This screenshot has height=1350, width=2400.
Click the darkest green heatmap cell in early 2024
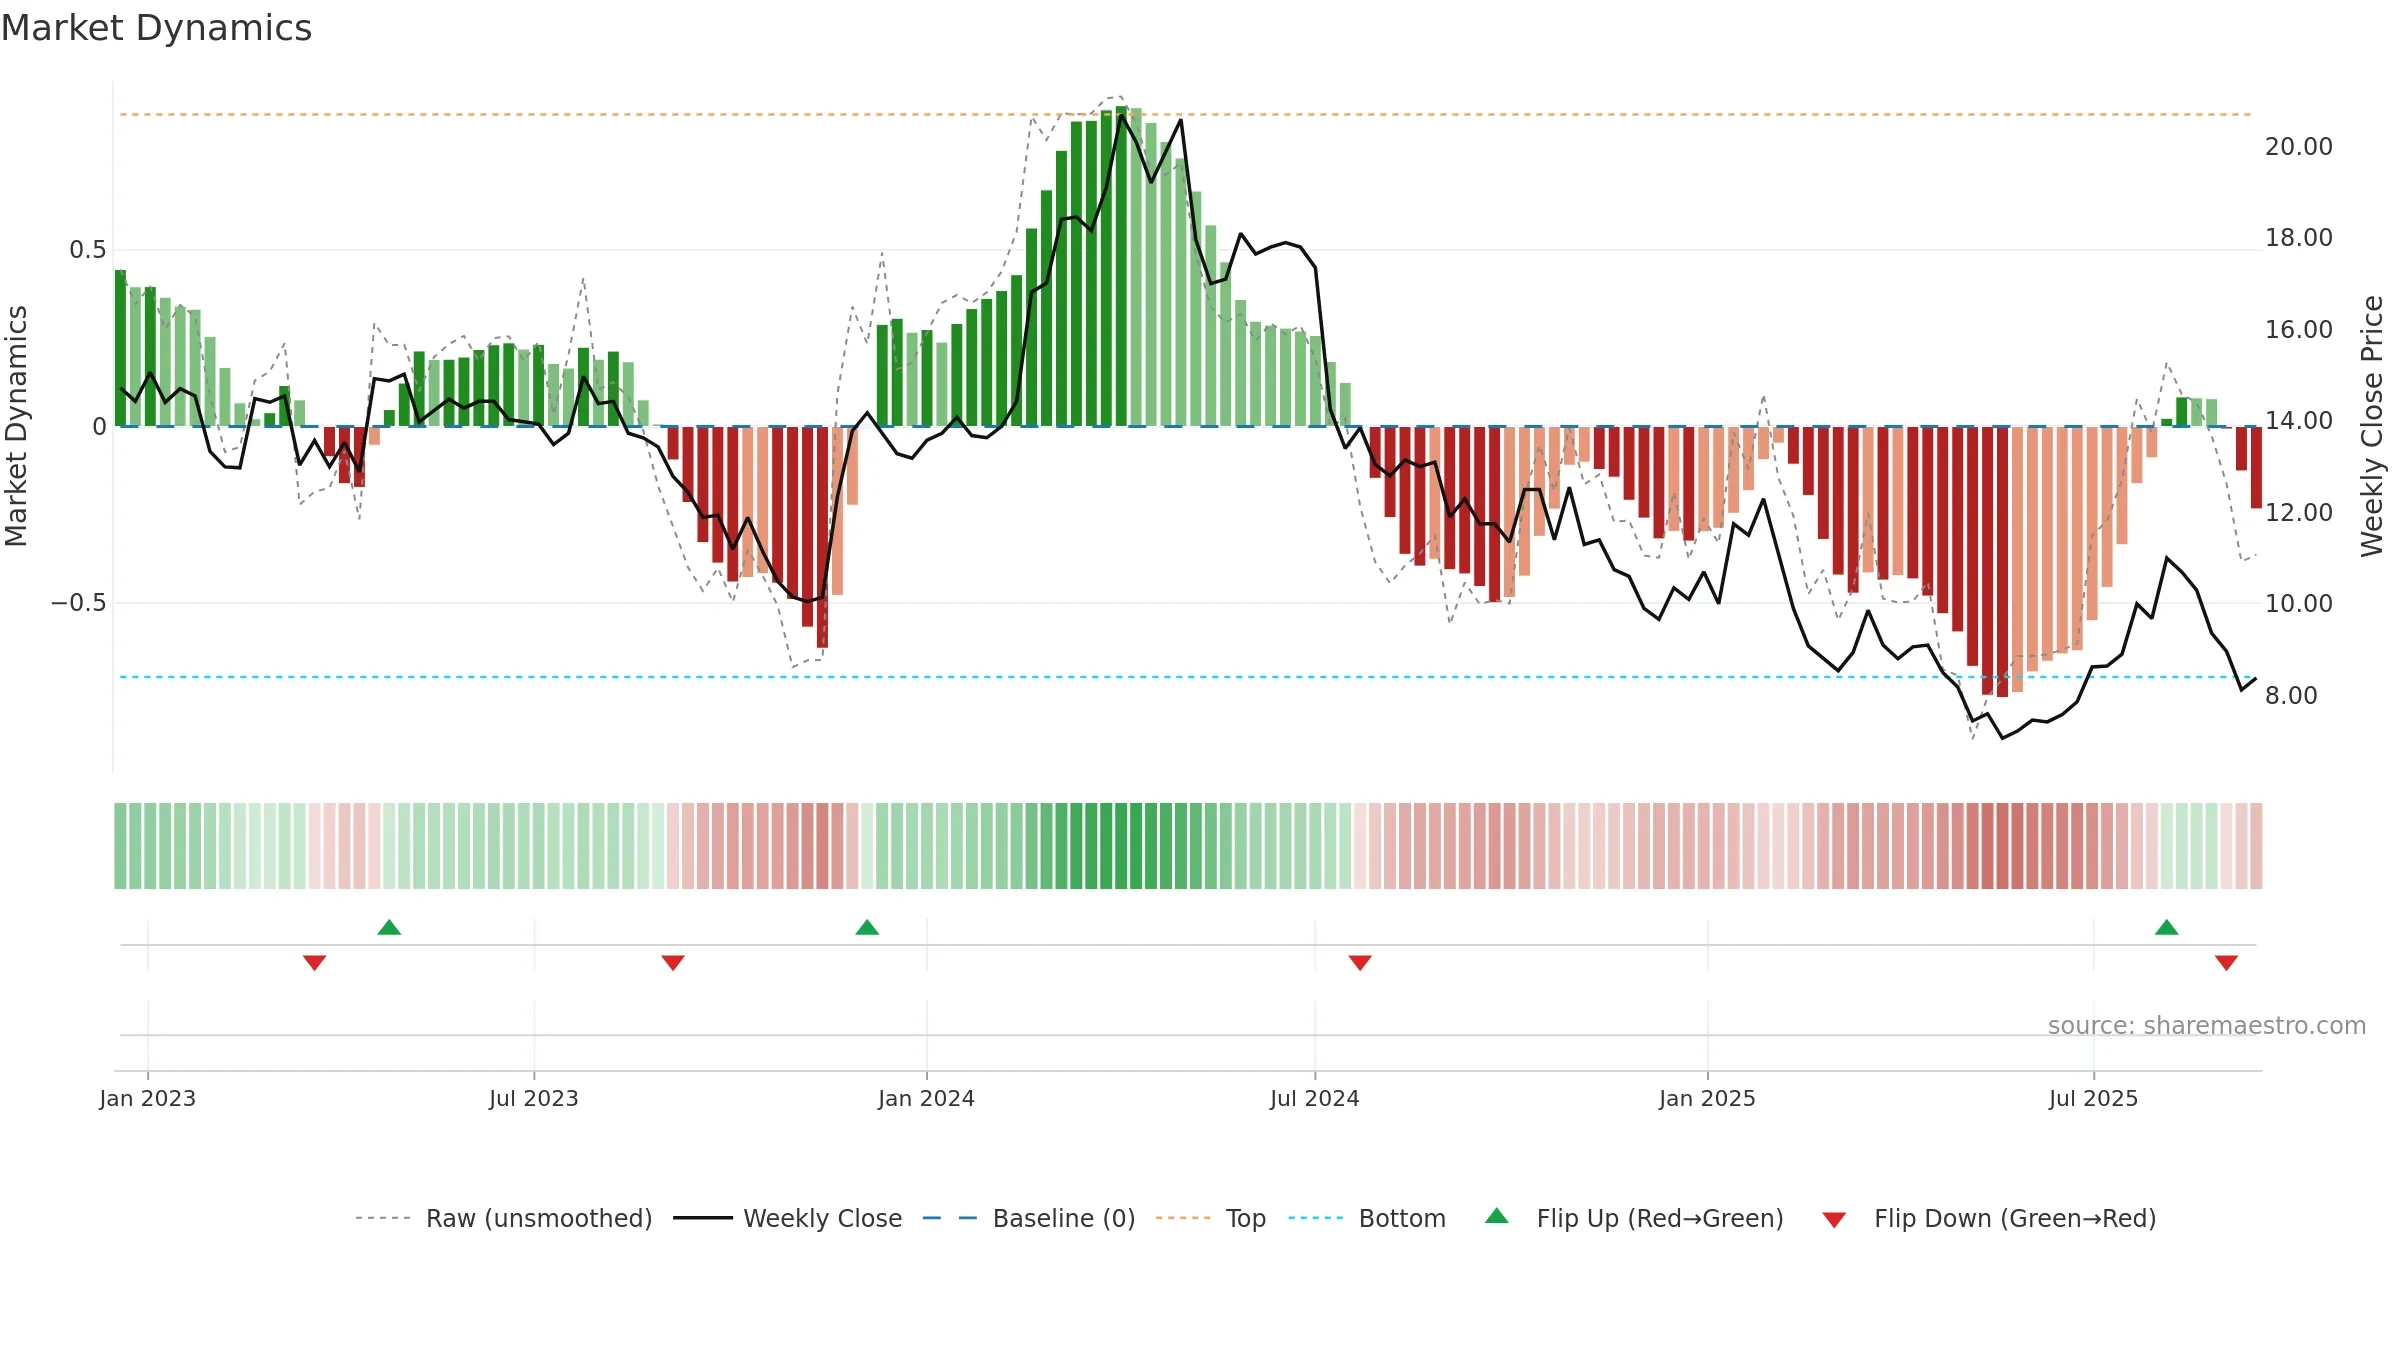pos(1121,846)
